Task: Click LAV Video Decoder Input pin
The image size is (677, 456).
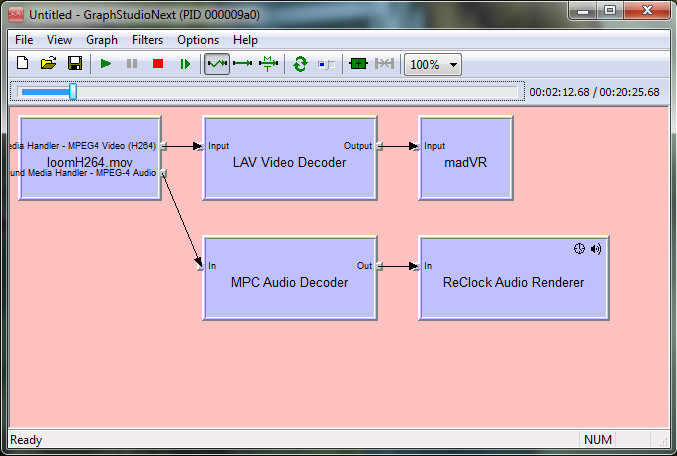Action: click(201, 146)
